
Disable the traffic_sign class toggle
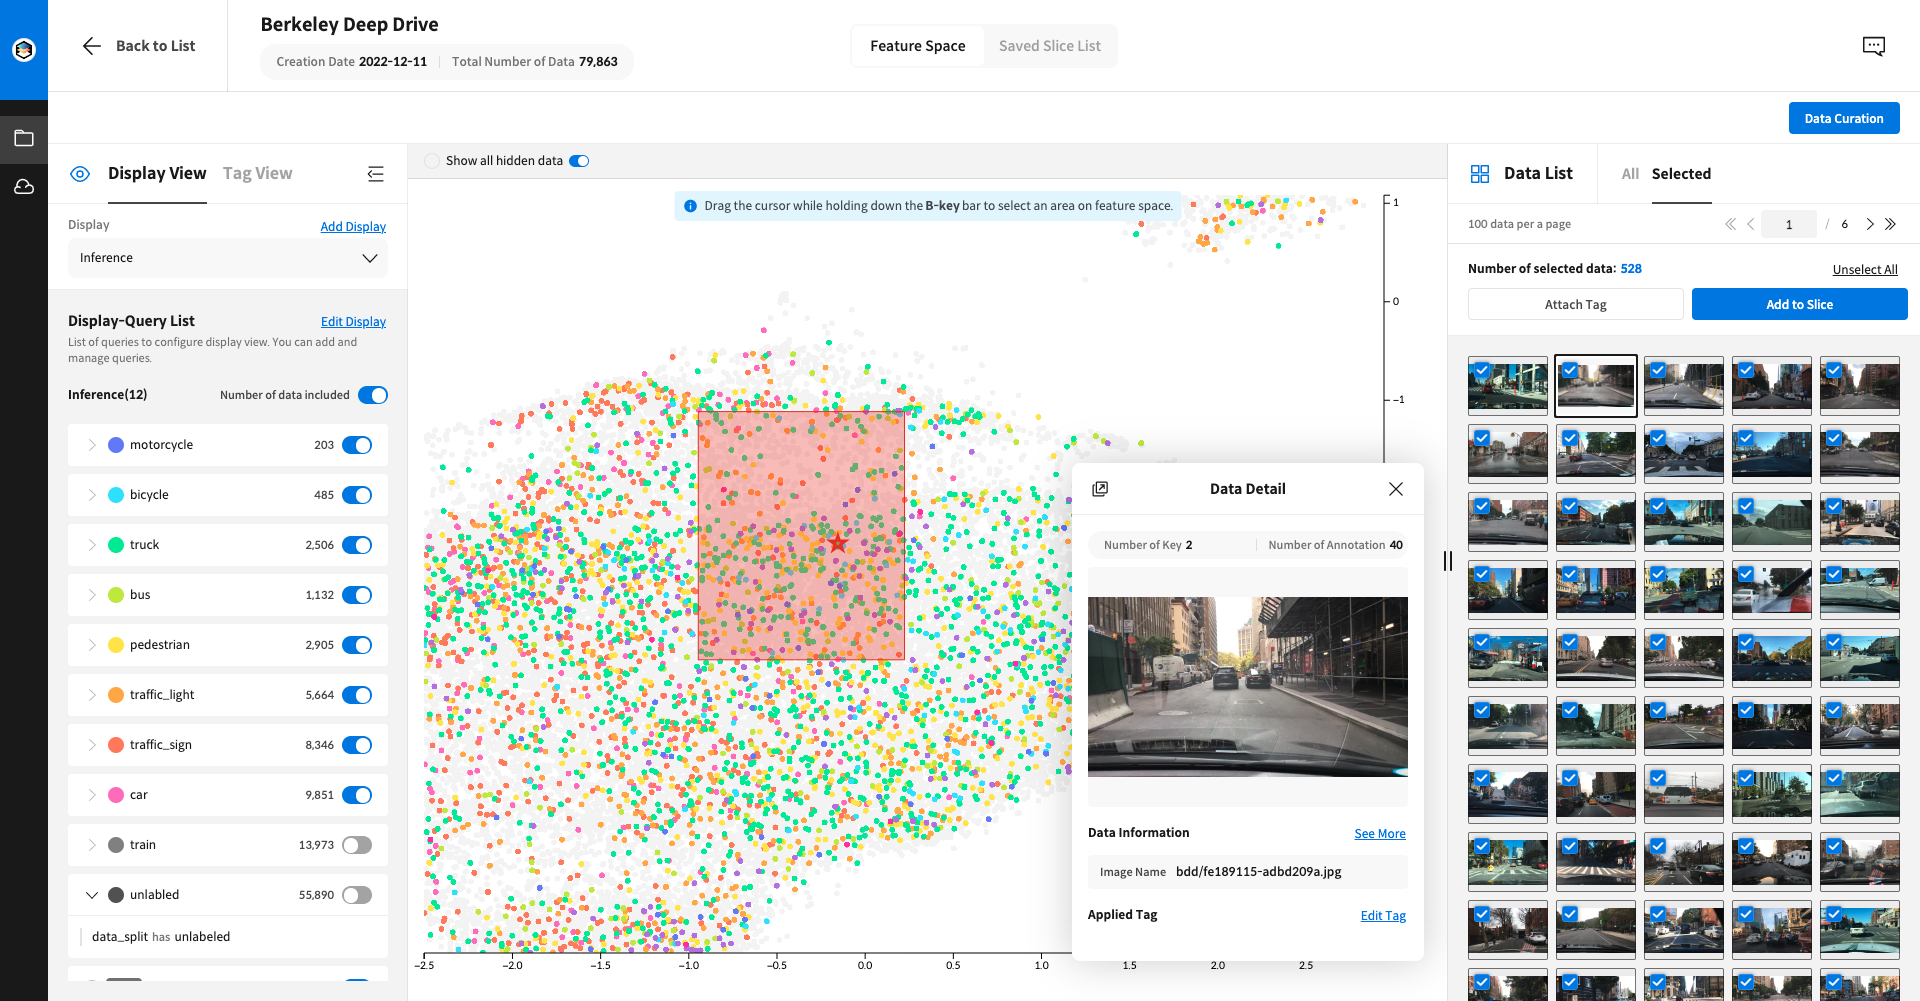point(357,745)
